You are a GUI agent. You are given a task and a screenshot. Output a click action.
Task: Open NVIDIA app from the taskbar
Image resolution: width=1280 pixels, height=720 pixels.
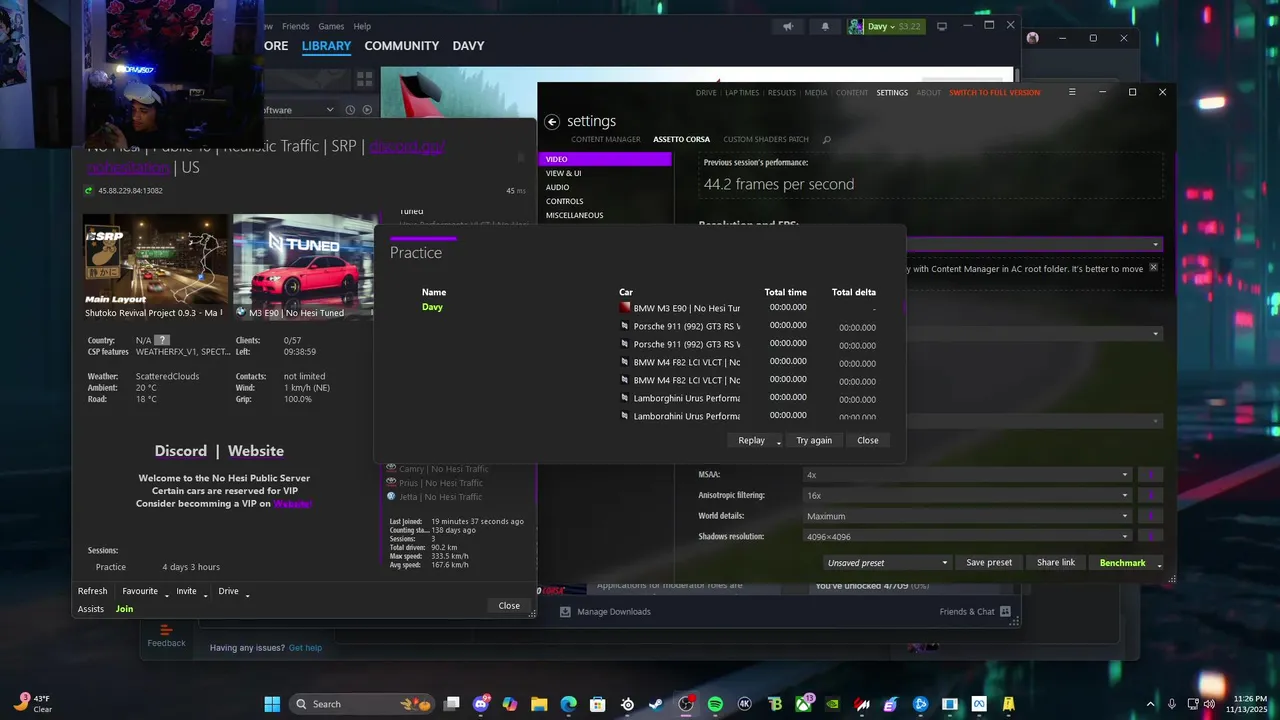(x=832, y=704)
